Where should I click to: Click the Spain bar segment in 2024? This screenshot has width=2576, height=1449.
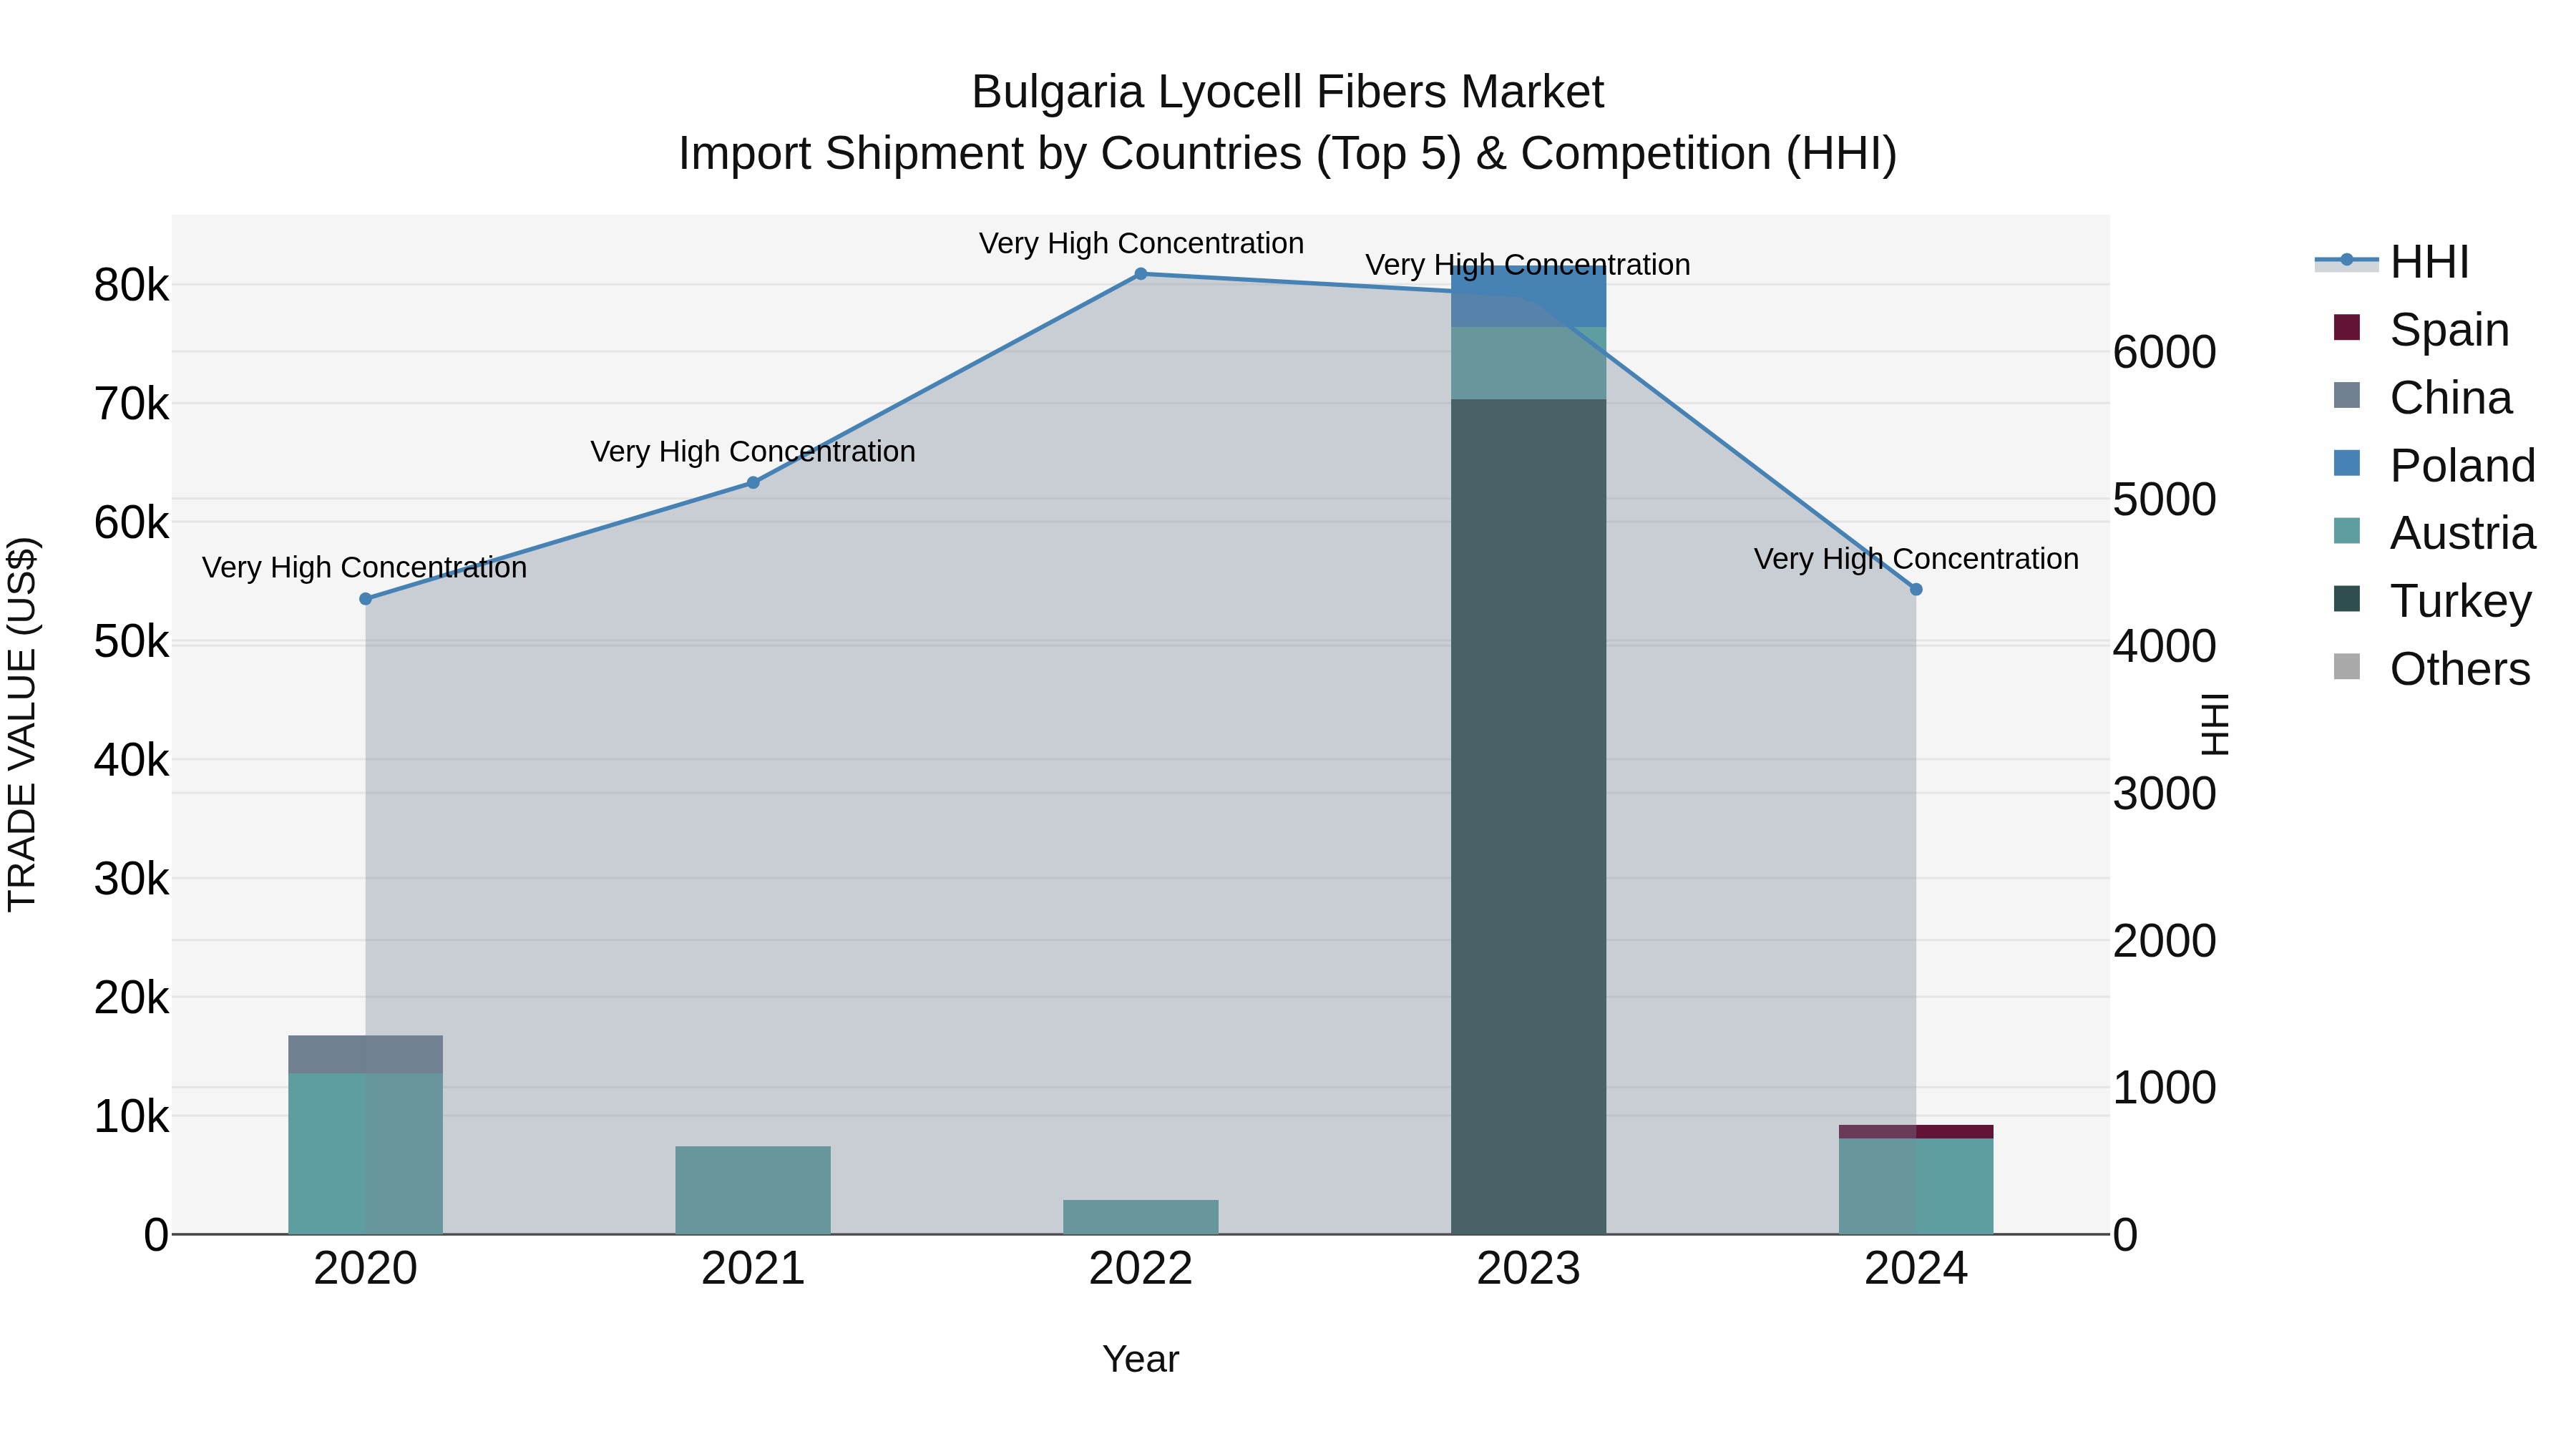1916,1132
